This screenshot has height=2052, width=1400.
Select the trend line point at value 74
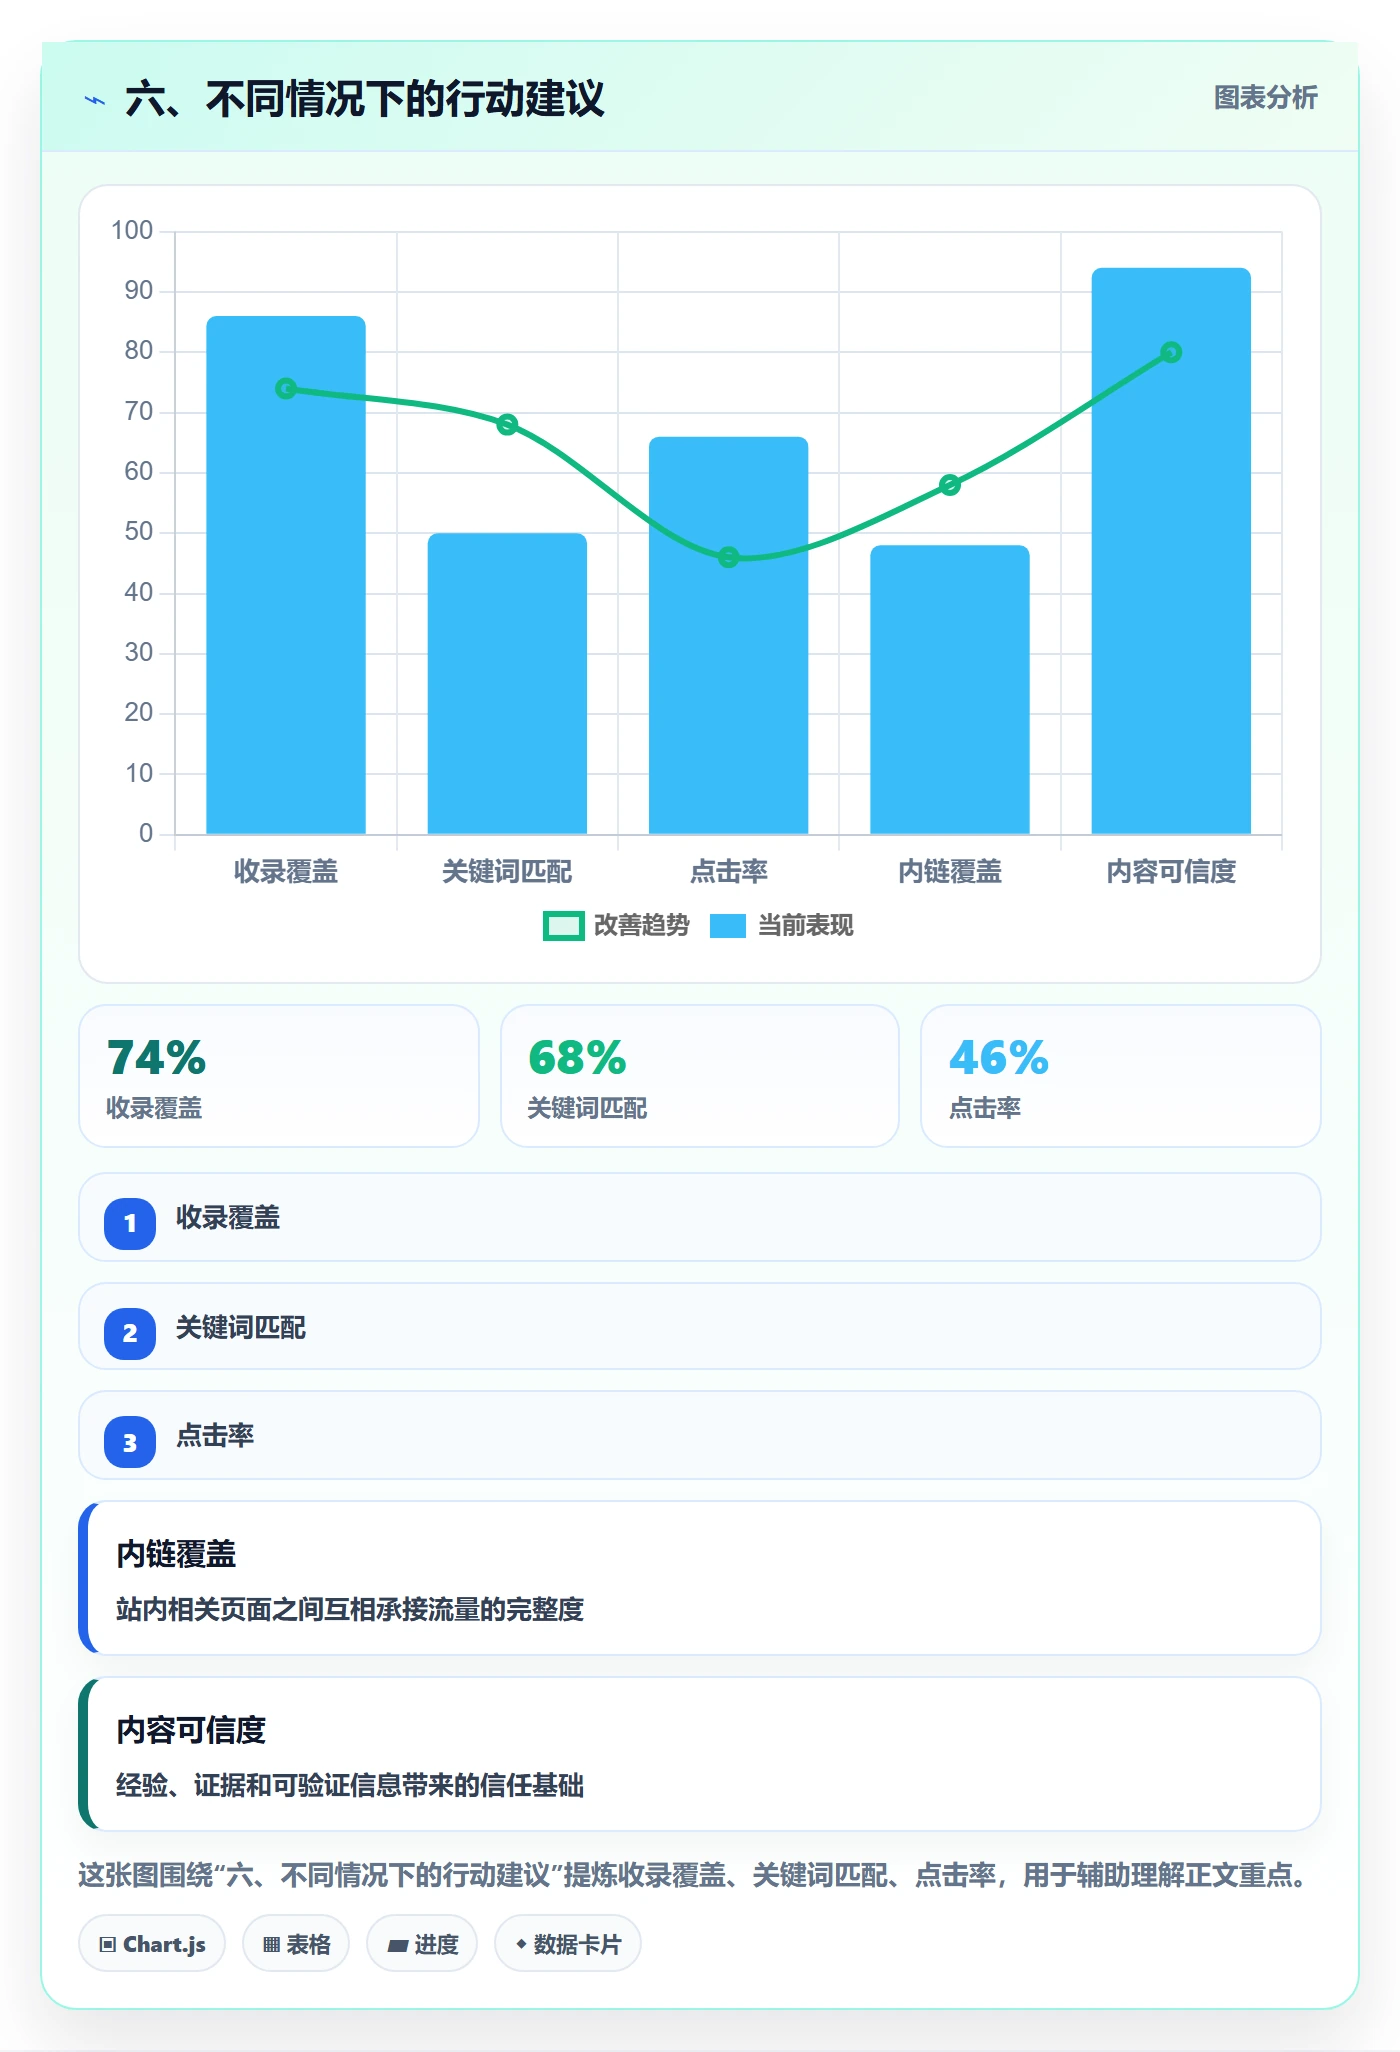pyautogui.click(x=286, y=388)
